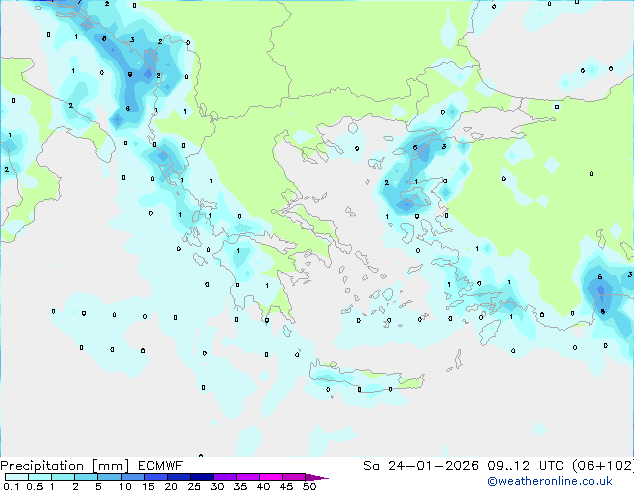
Task: Select the 0.5–1 mm legend color swatch
Action: point(40,477)
